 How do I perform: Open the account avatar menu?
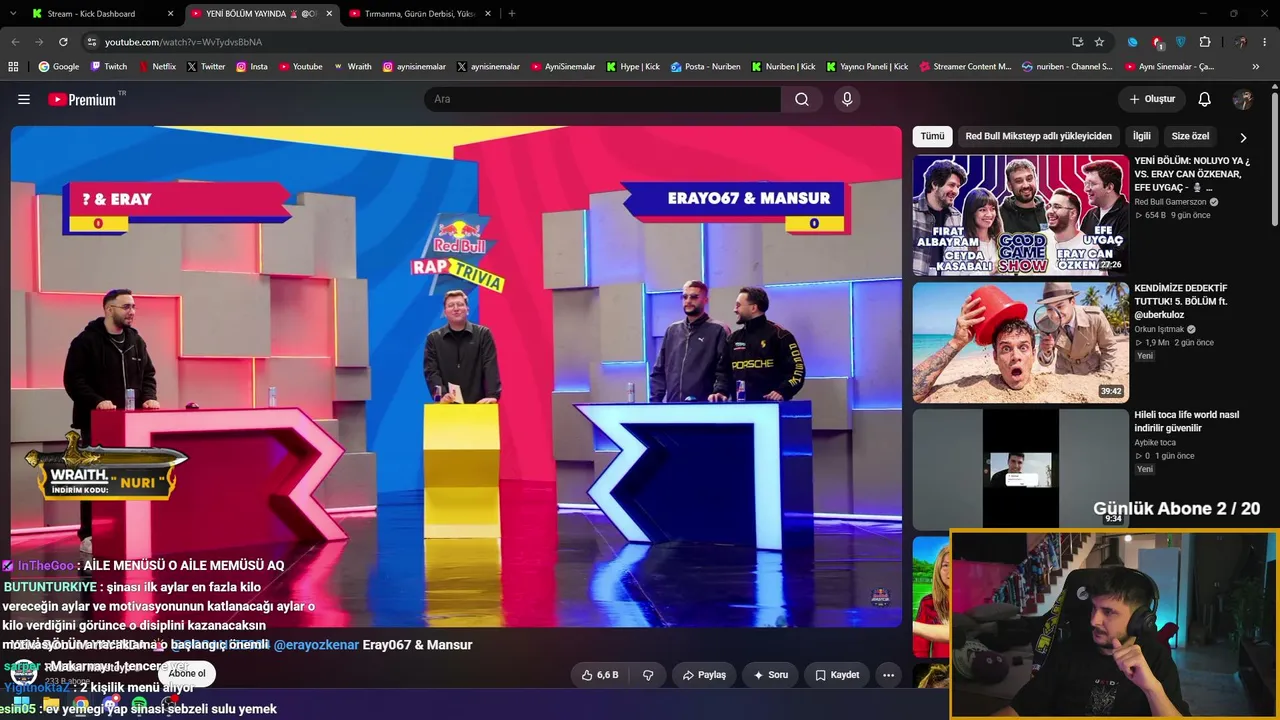[1243, 99]
